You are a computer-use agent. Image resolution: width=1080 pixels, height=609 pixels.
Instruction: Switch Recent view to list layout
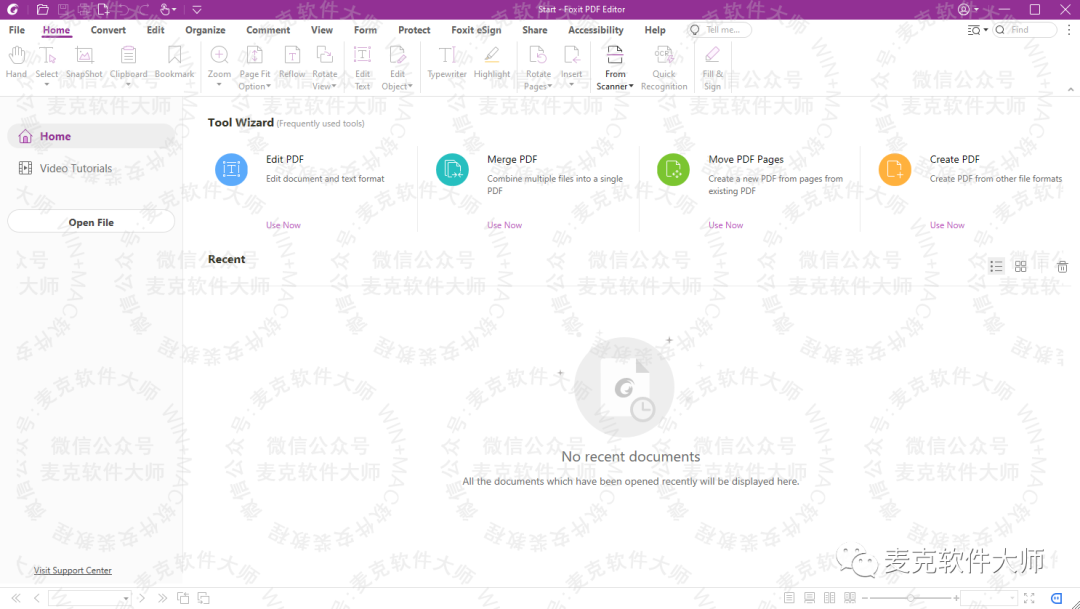[996, 267]
